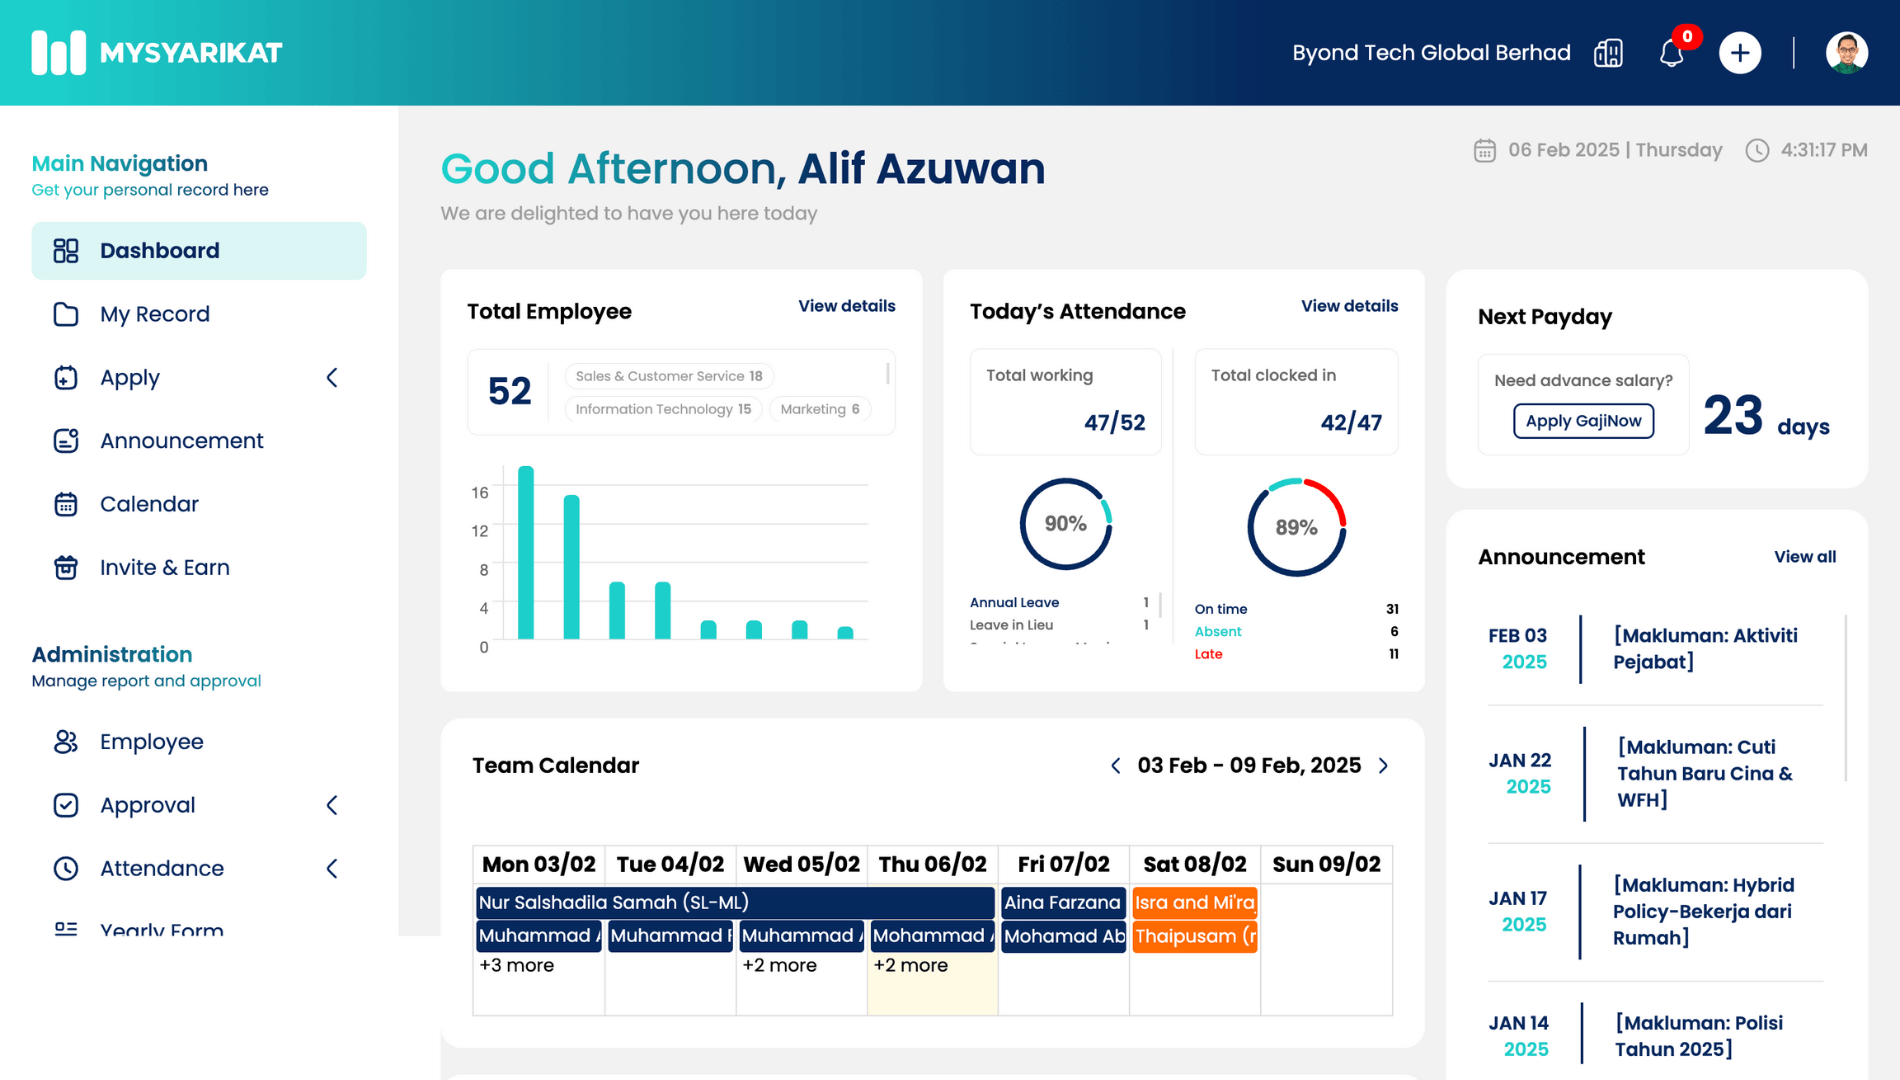Click the 89% clocked in donut
The width and height of the screenshot is (1900, 1080).
point(1296,527)
